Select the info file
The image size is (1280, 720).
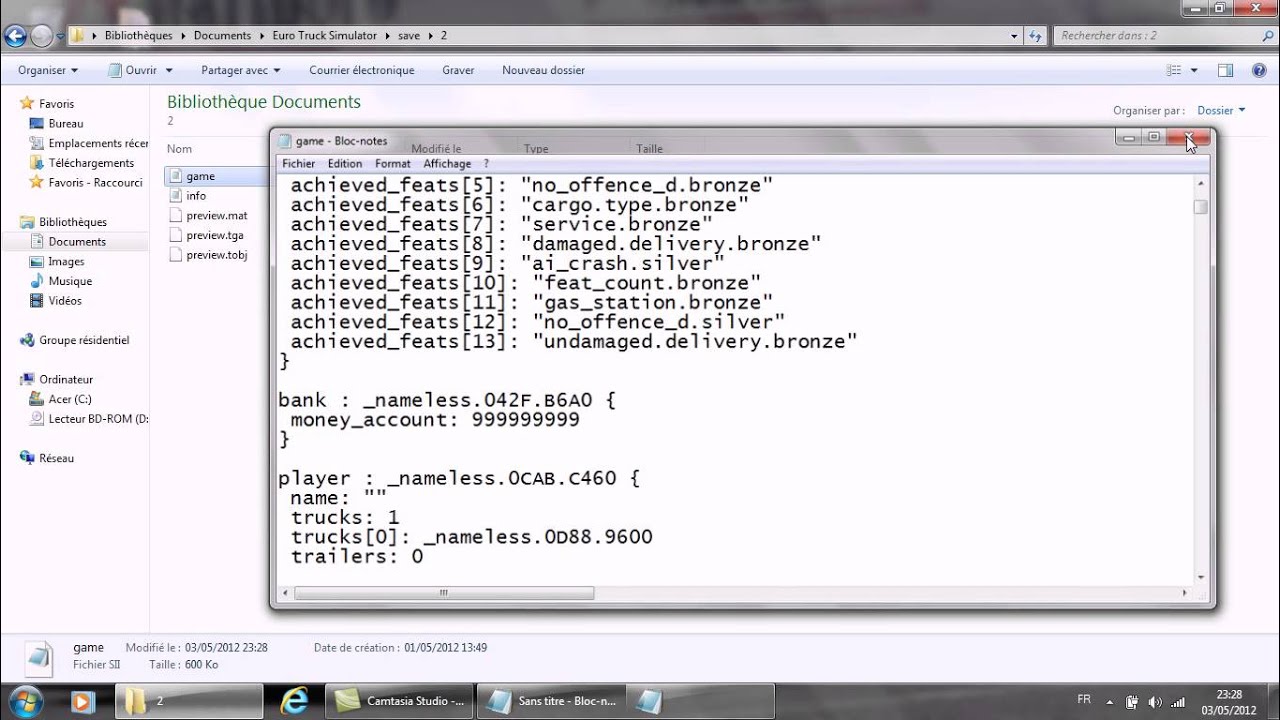click(196, 196)
